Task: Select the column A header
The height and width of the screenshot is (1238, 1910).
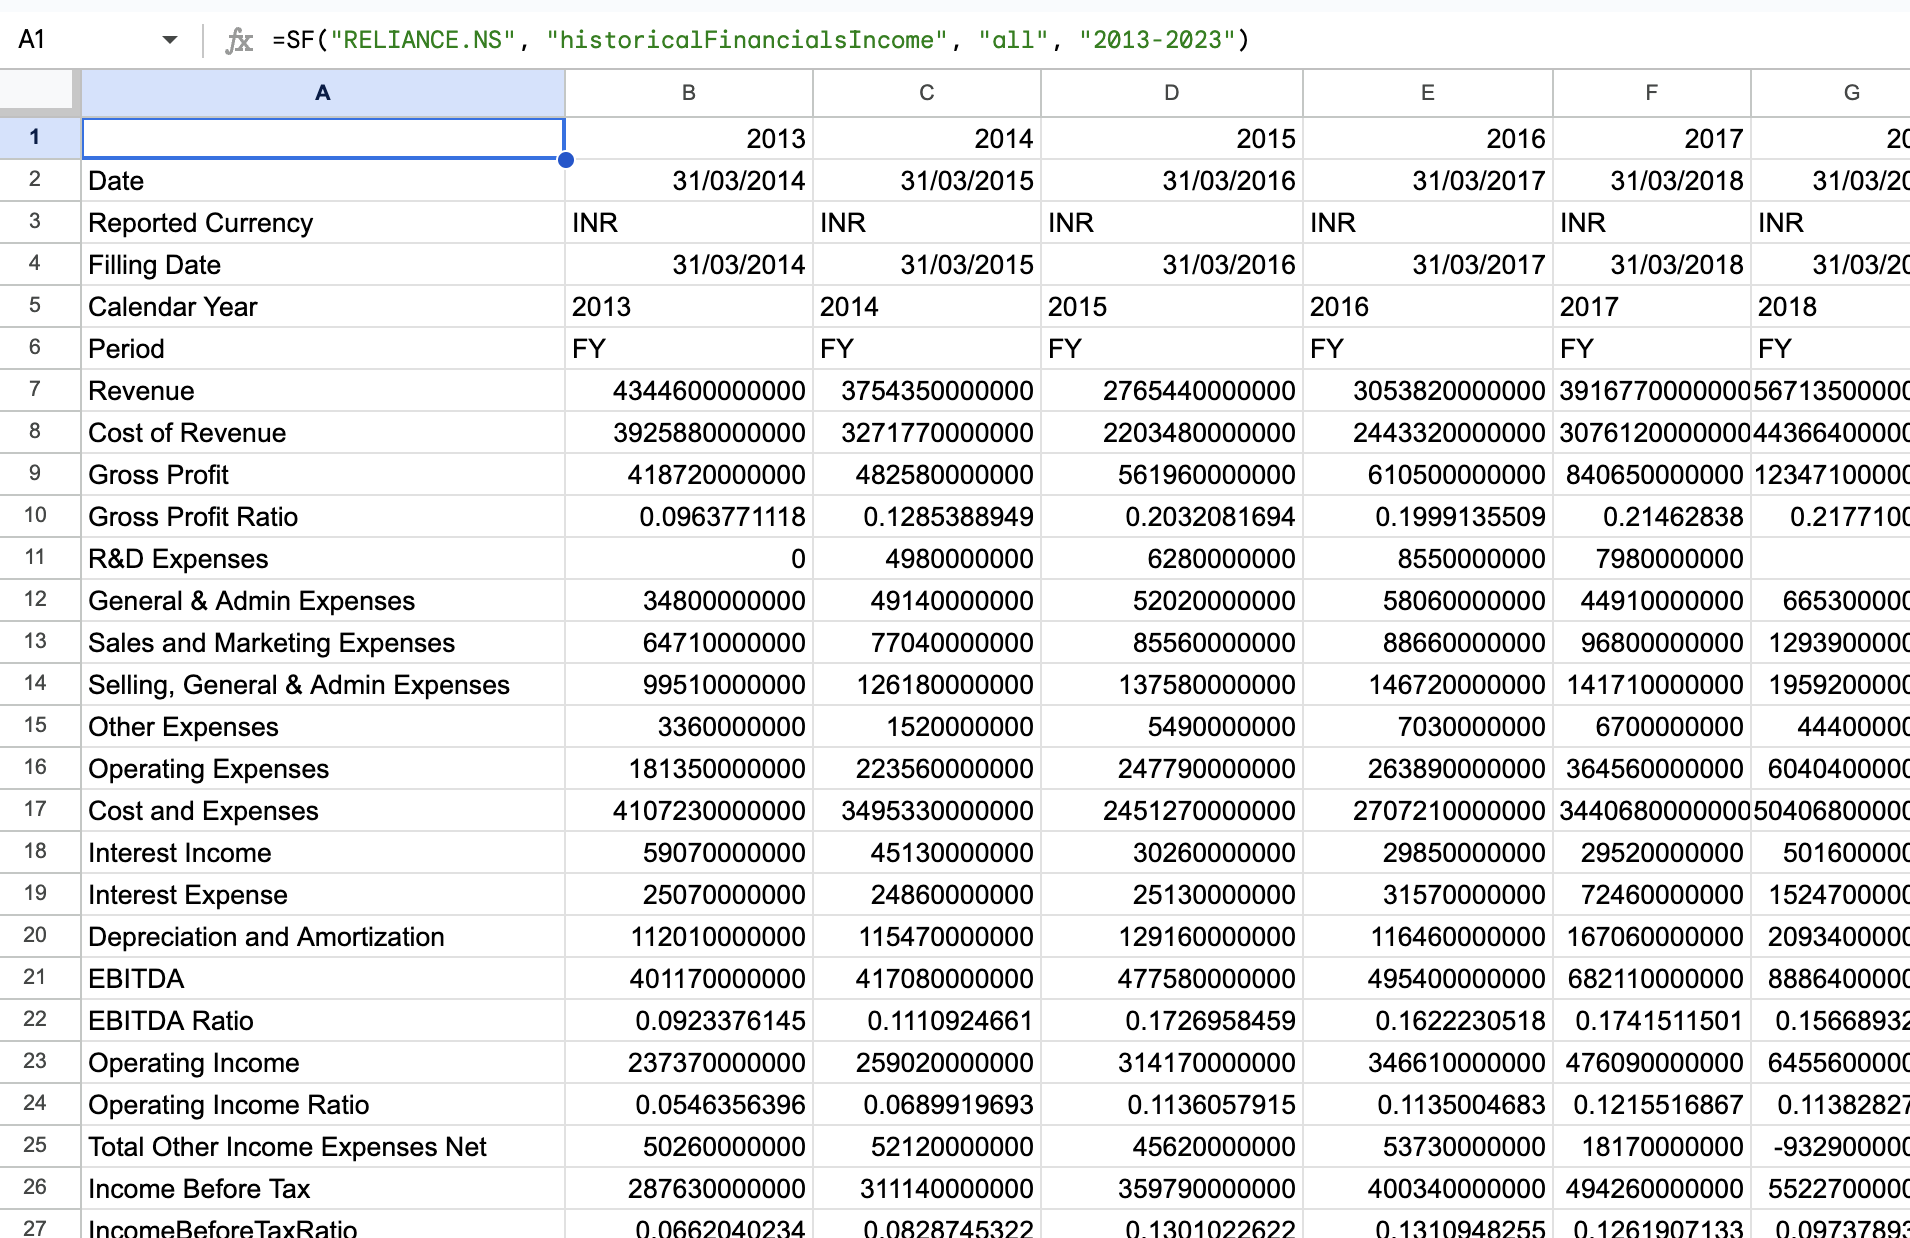Action: [x=322, y=92]
